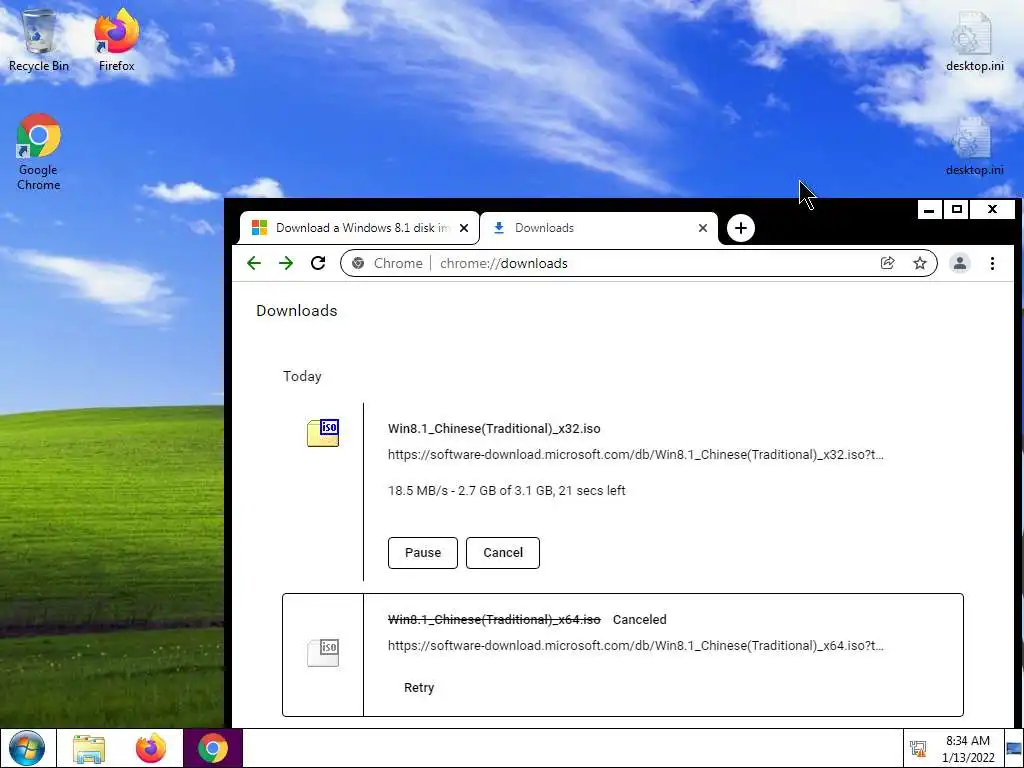Select the lower desktop.ini file icon
The height and width of the screenshot is (768, 1024).
coord(974,147)
